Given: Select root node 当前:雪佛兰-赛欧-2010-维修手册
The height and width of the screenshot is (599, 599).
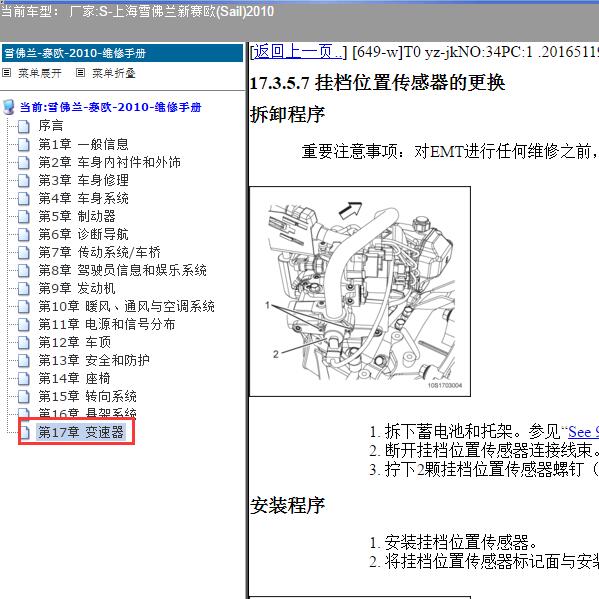Looking at the screenshot, I should pyautogui.click(x=110, y=107).
